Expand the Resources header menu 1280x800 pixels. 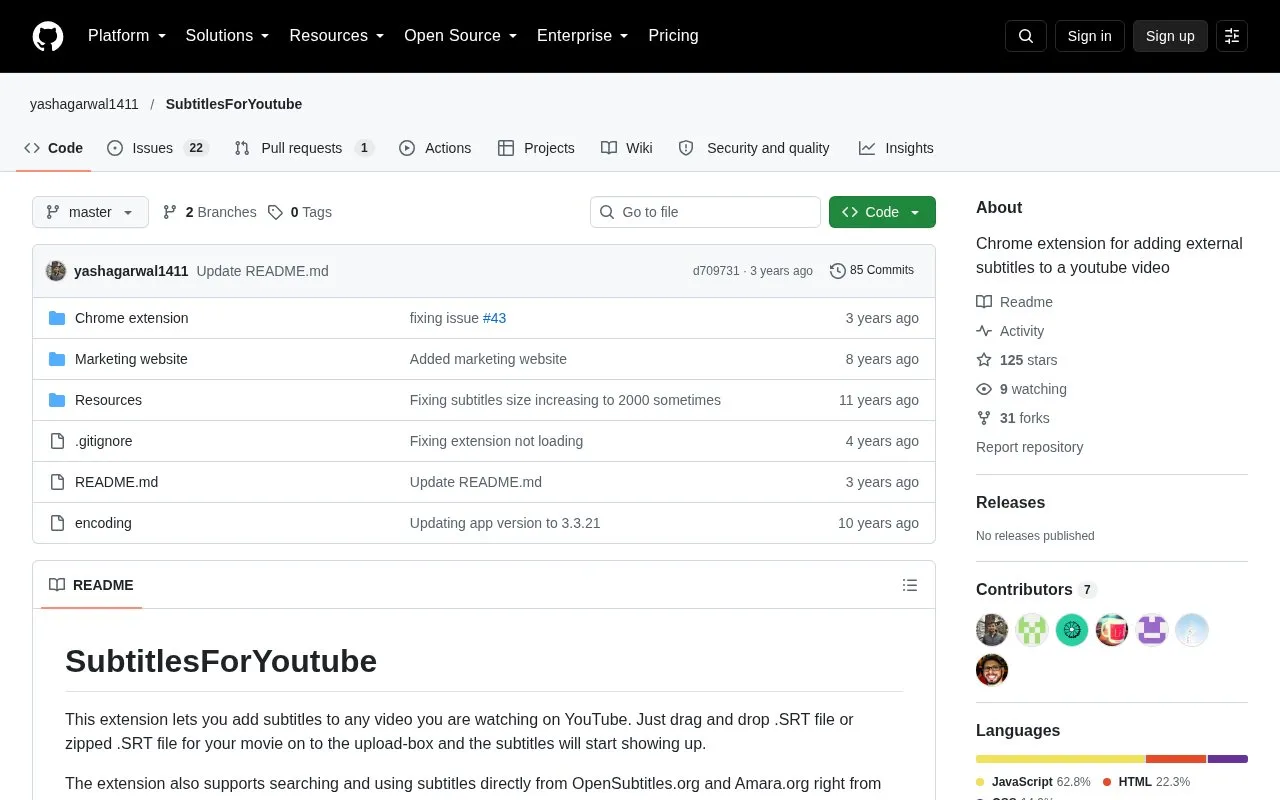337,36
